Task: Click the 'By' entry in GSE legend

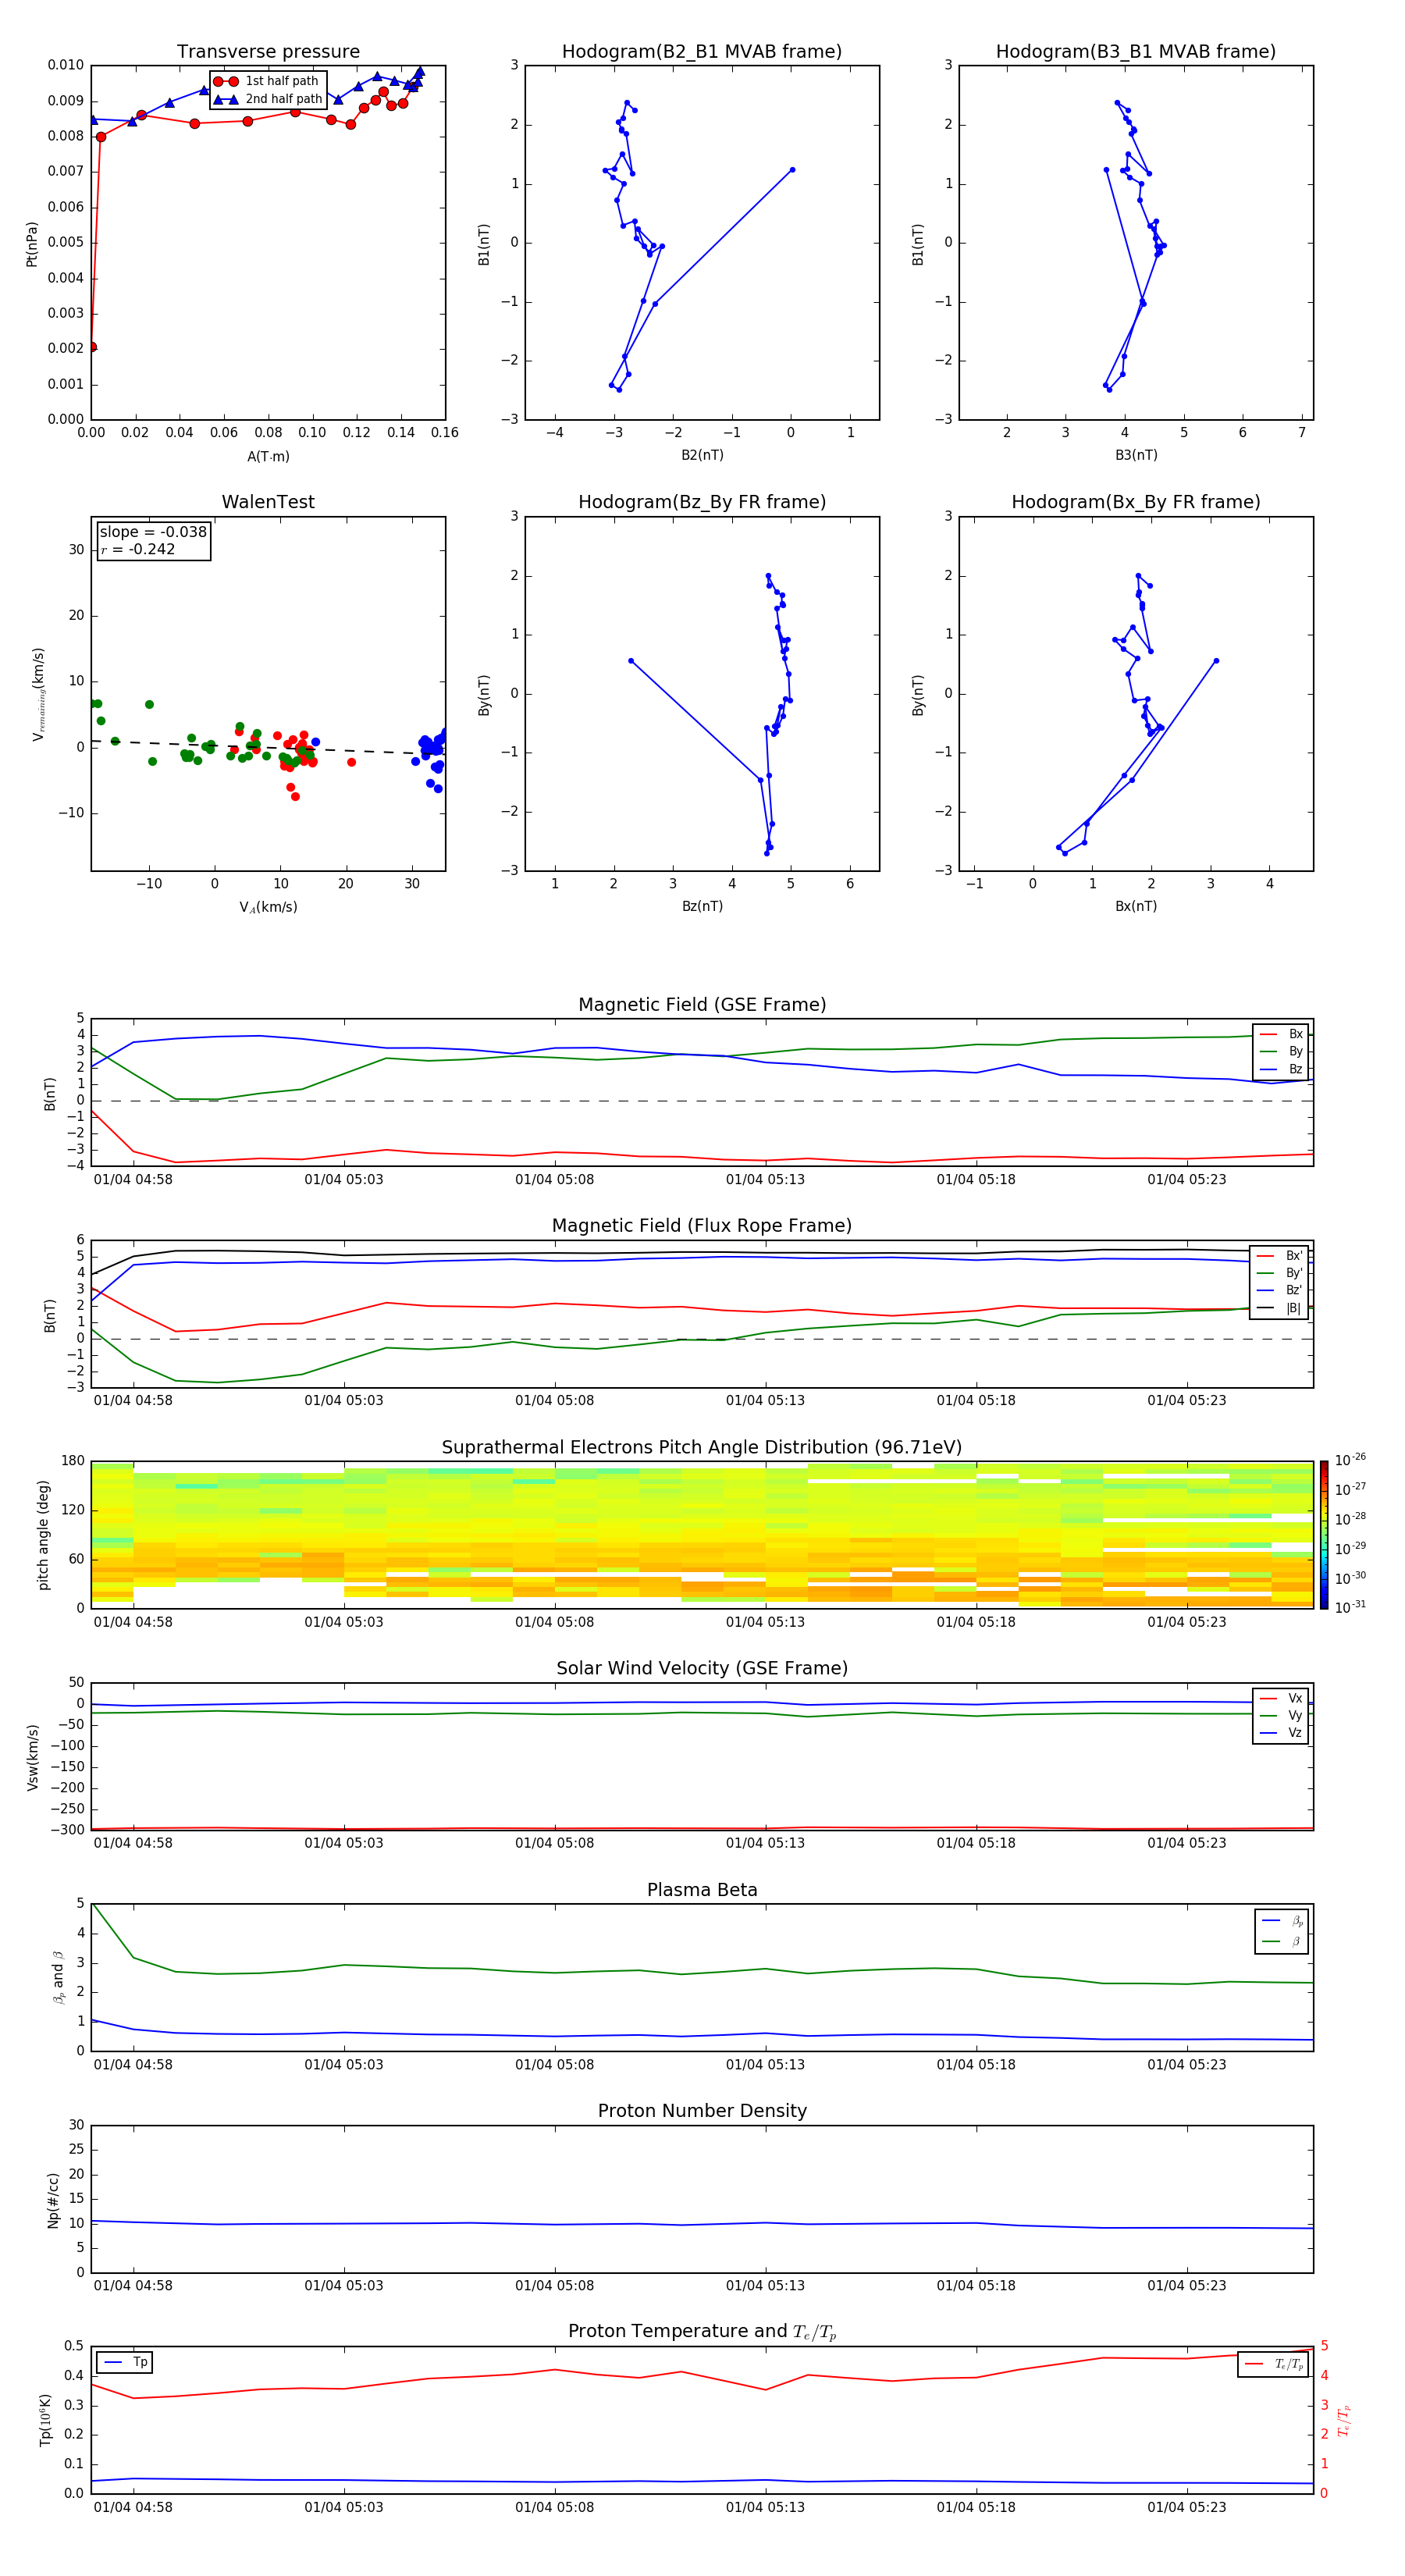Action: (1282, 1051)
